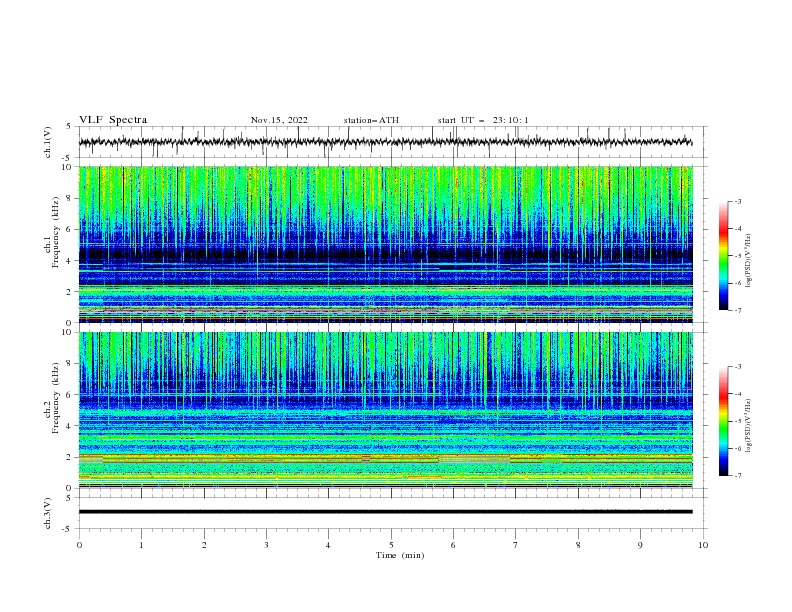Click the time axis tick '7'
Screen dimensions: 792x612
(x=516, y=545)
